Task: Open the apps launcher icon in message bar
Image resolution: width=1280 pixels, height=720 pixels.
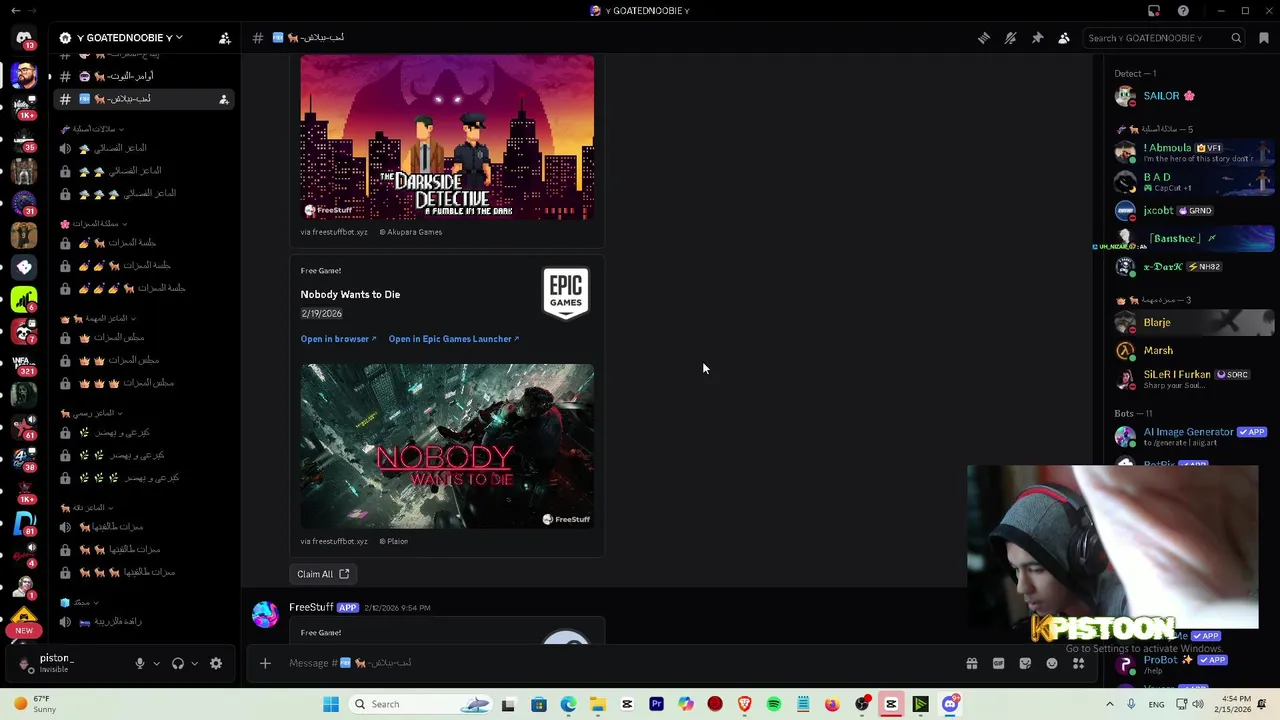Action: pos(1078,663)
